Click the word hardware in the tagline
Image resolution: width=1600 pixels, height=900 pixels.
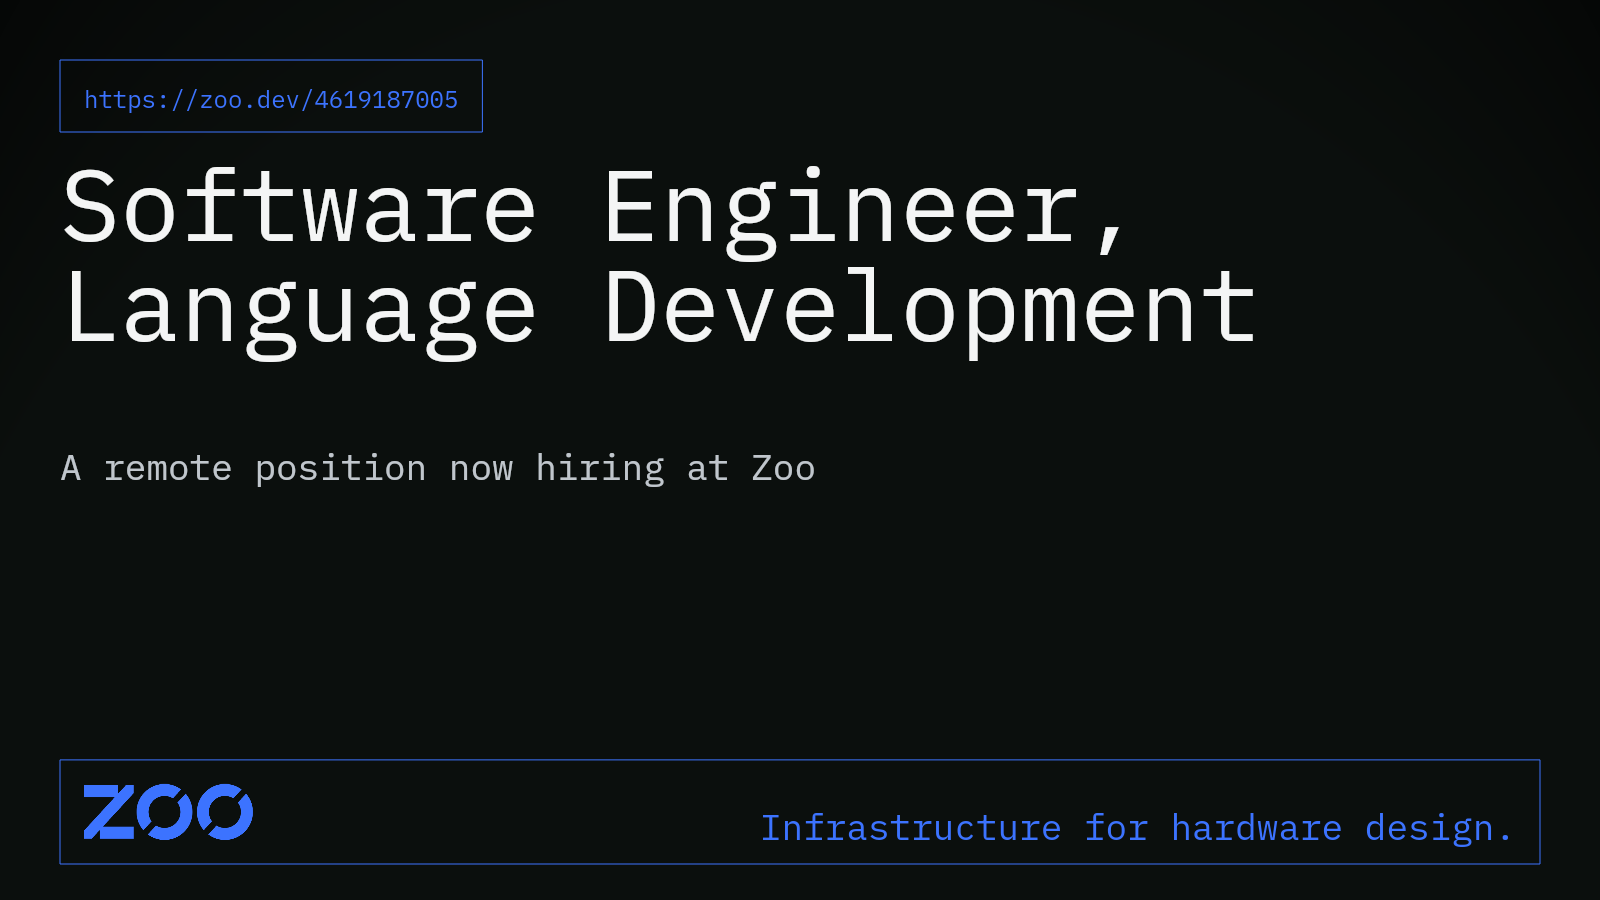[x=1256, y=828]
